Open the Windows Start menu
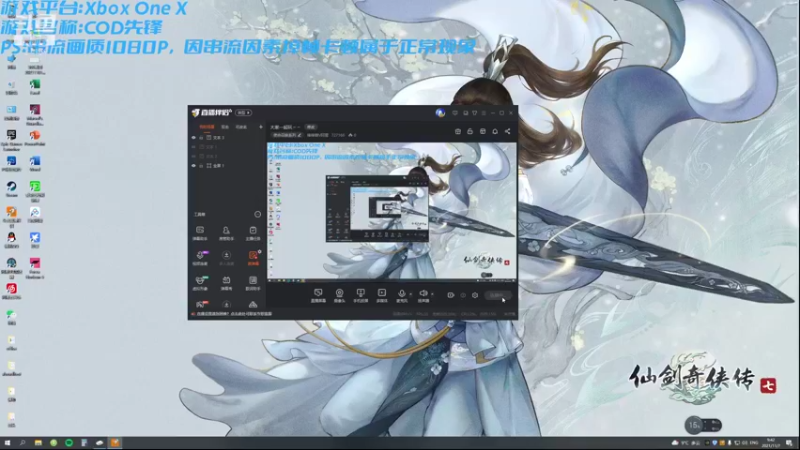This screenshot has height=450, width=800. tap(7, 443)
